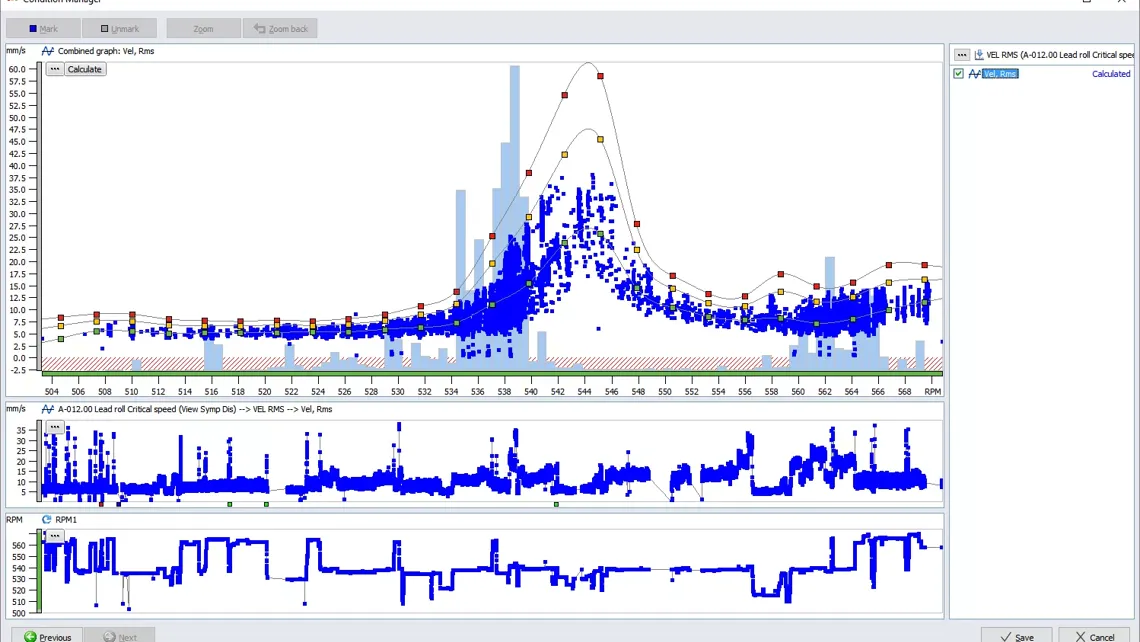The image size is (1140, 642).
Task: Click the Previous button at bottom left
Action: pos(49,637)
